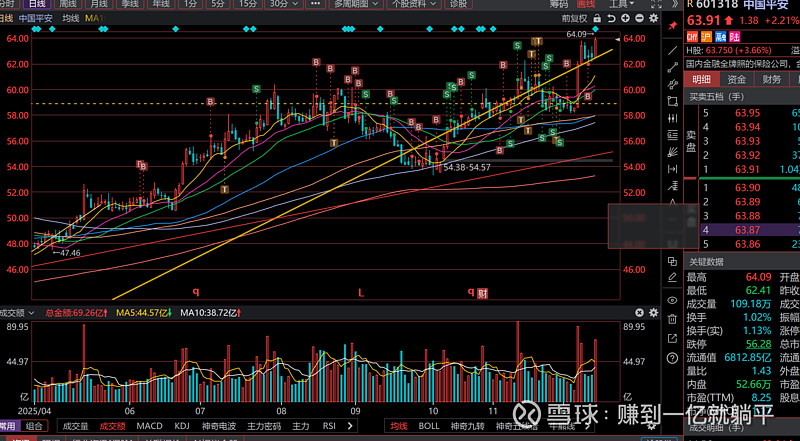This screenshot has width=800, height=441.
Task: Click the blue 融 badge
Action: click(x=720, y=37)
